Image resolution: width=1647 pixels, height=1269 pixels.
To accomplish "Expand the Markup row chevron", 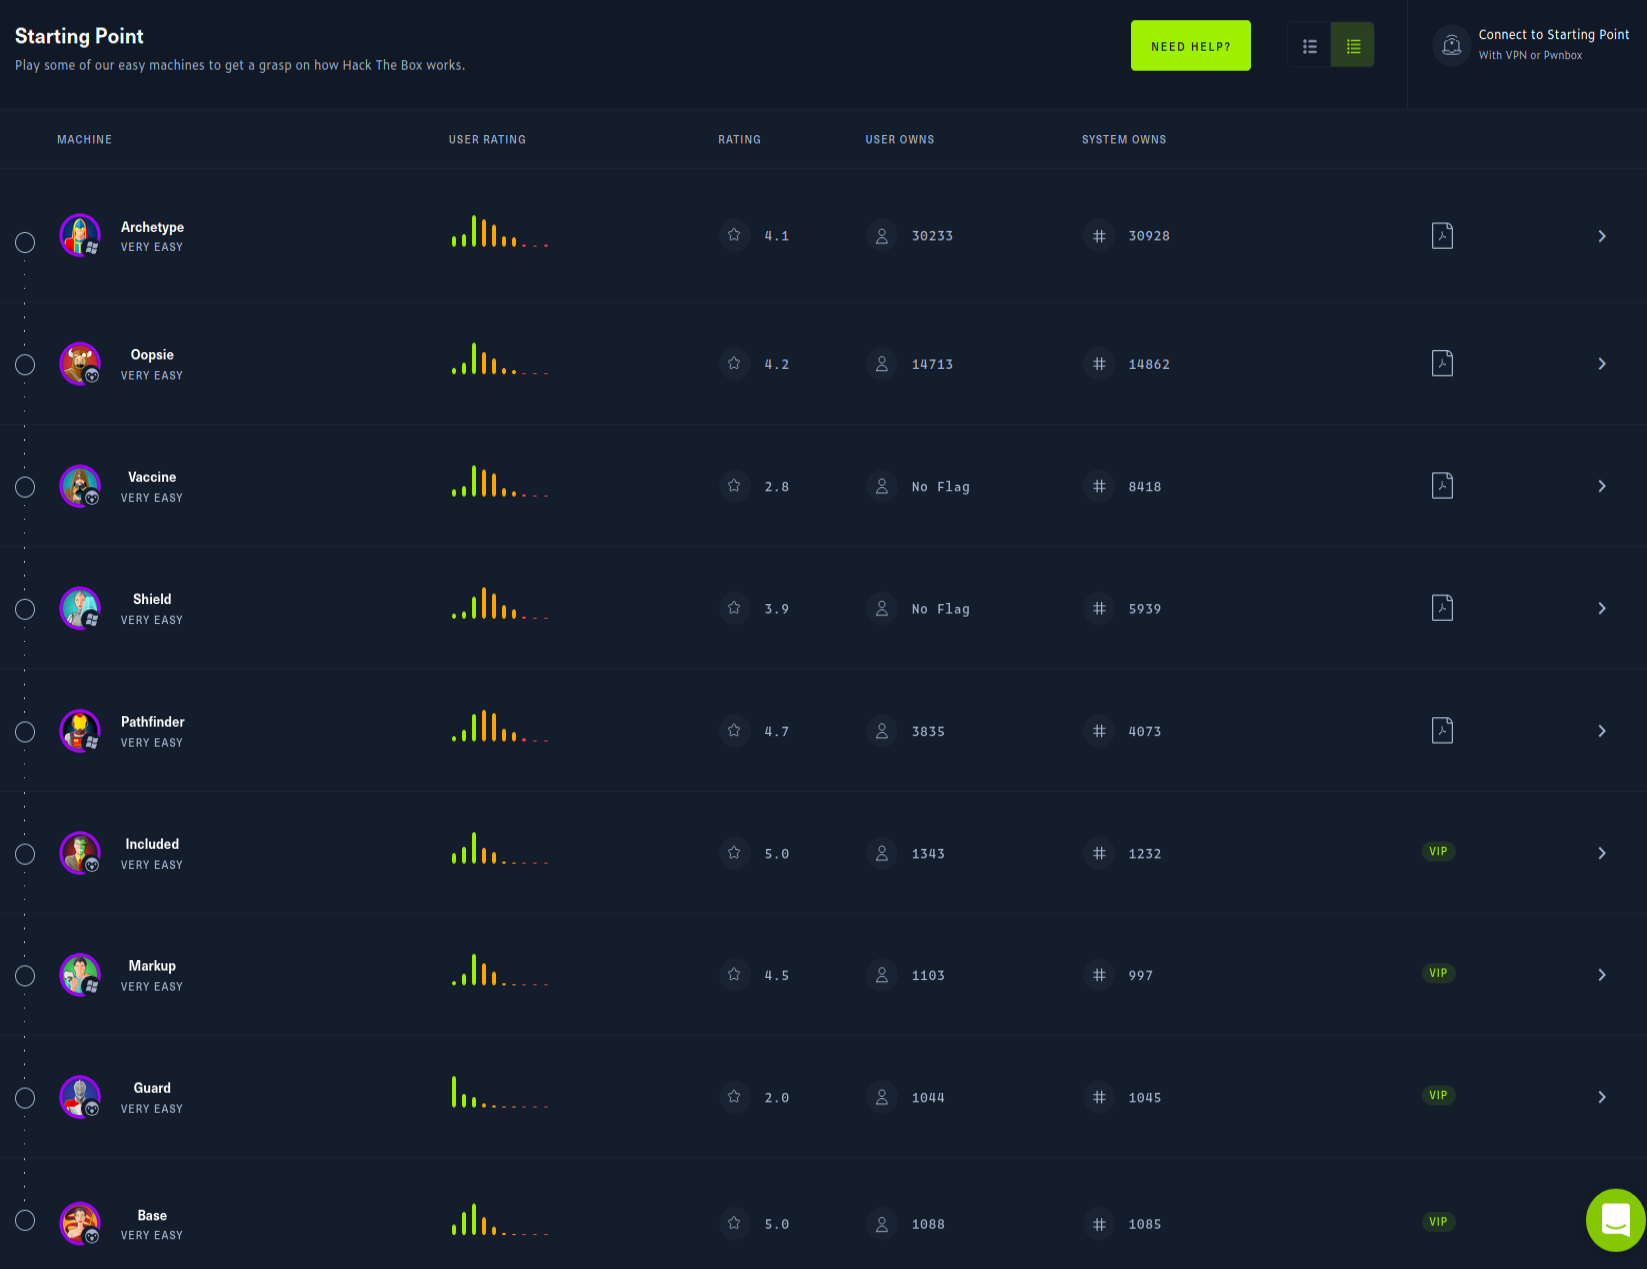I will (1601, 975).
